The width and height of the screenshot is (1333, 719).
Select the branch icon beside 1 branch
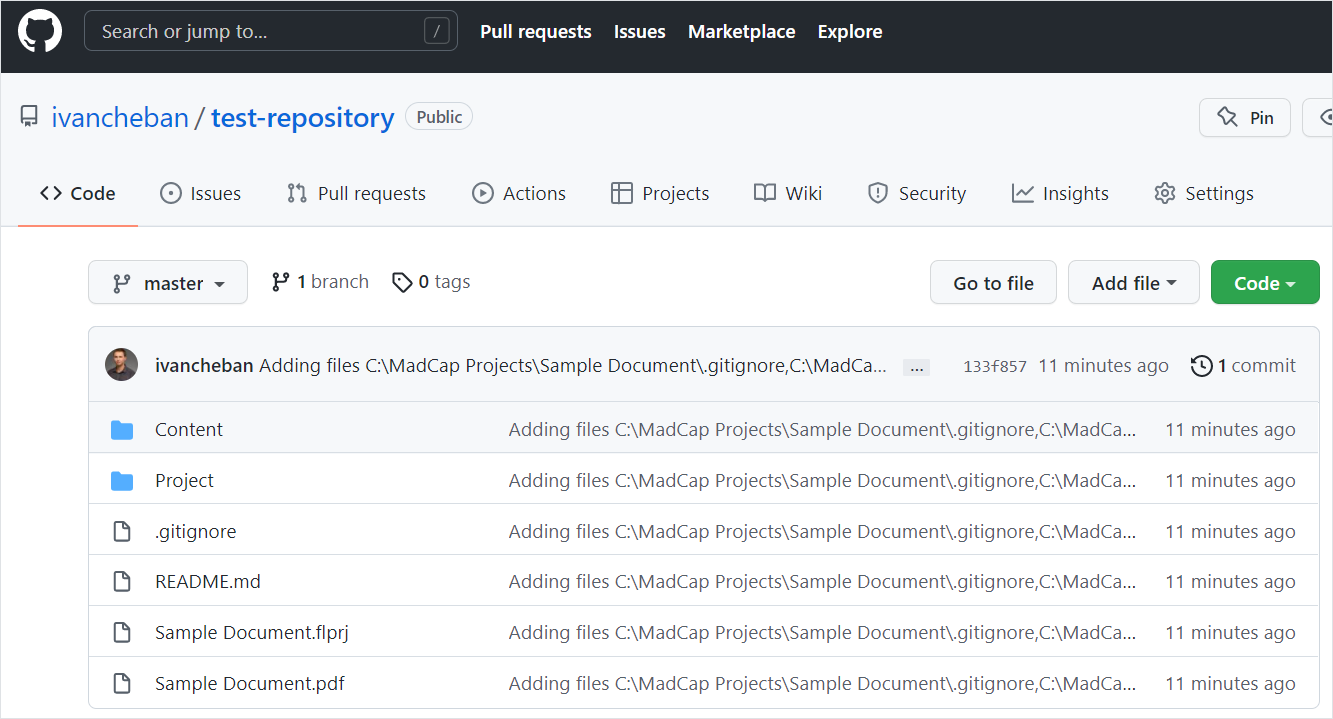(x=280, y=281)
